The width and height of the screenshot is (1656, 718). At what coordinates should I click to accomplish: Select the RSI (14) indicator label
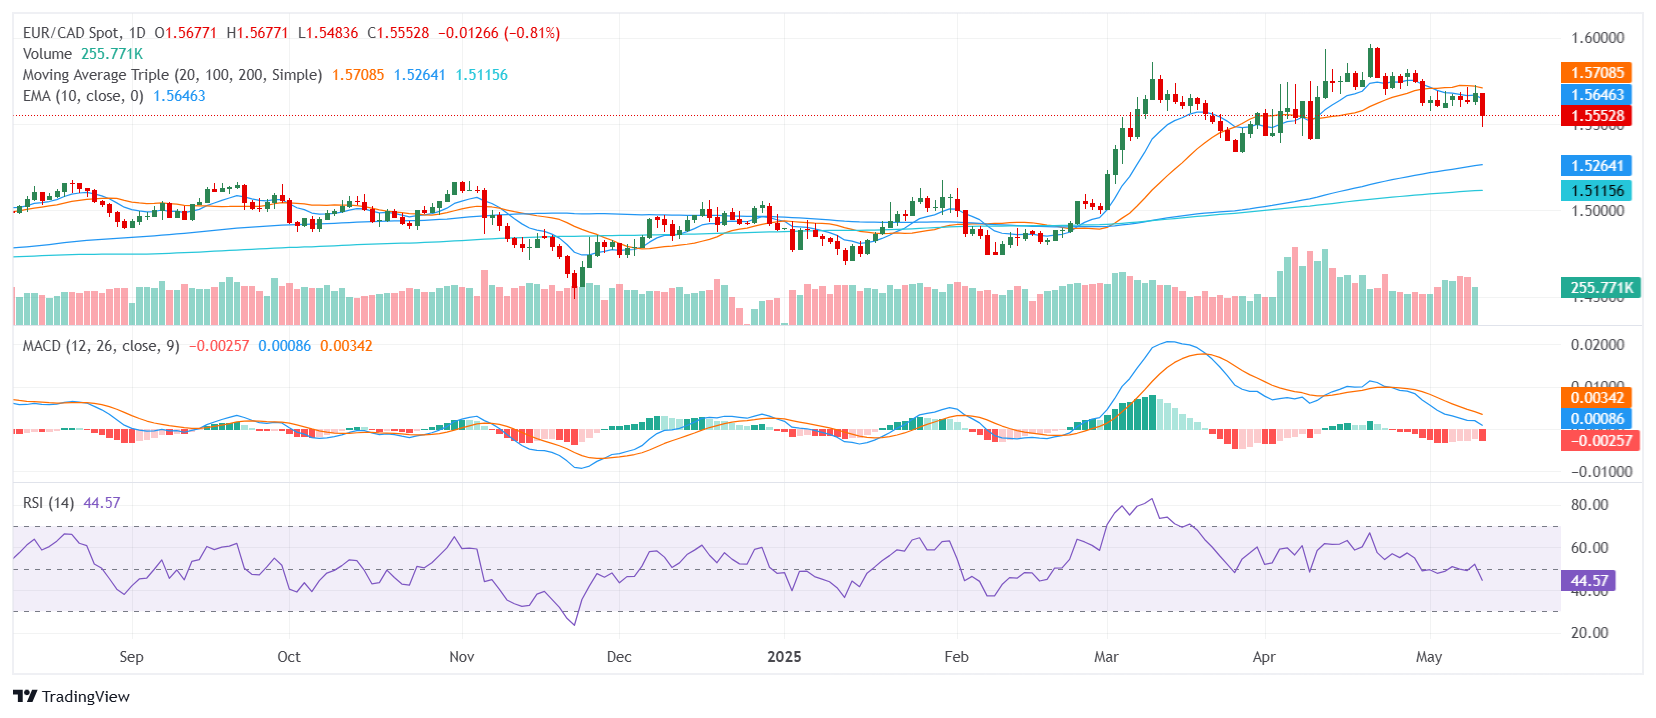48,503
